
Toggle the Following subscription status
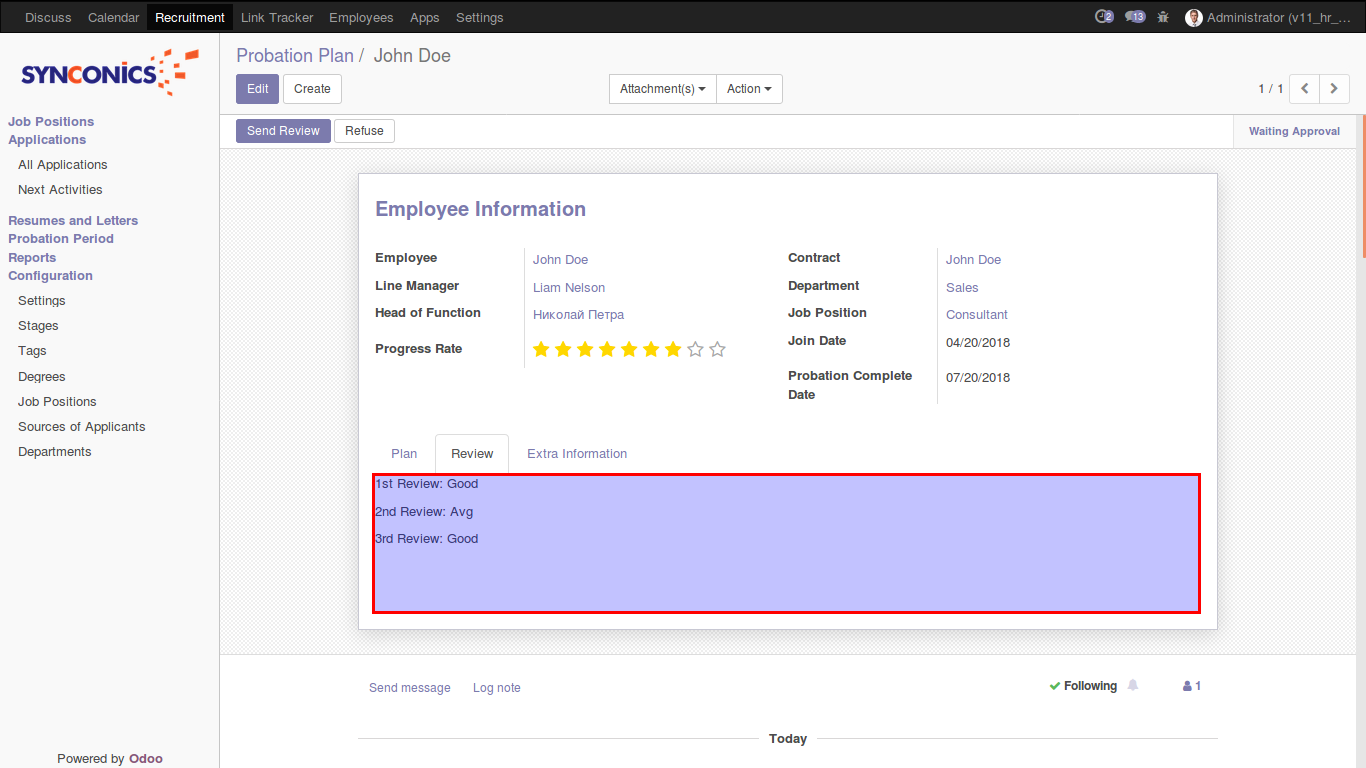click(1083, 686)
